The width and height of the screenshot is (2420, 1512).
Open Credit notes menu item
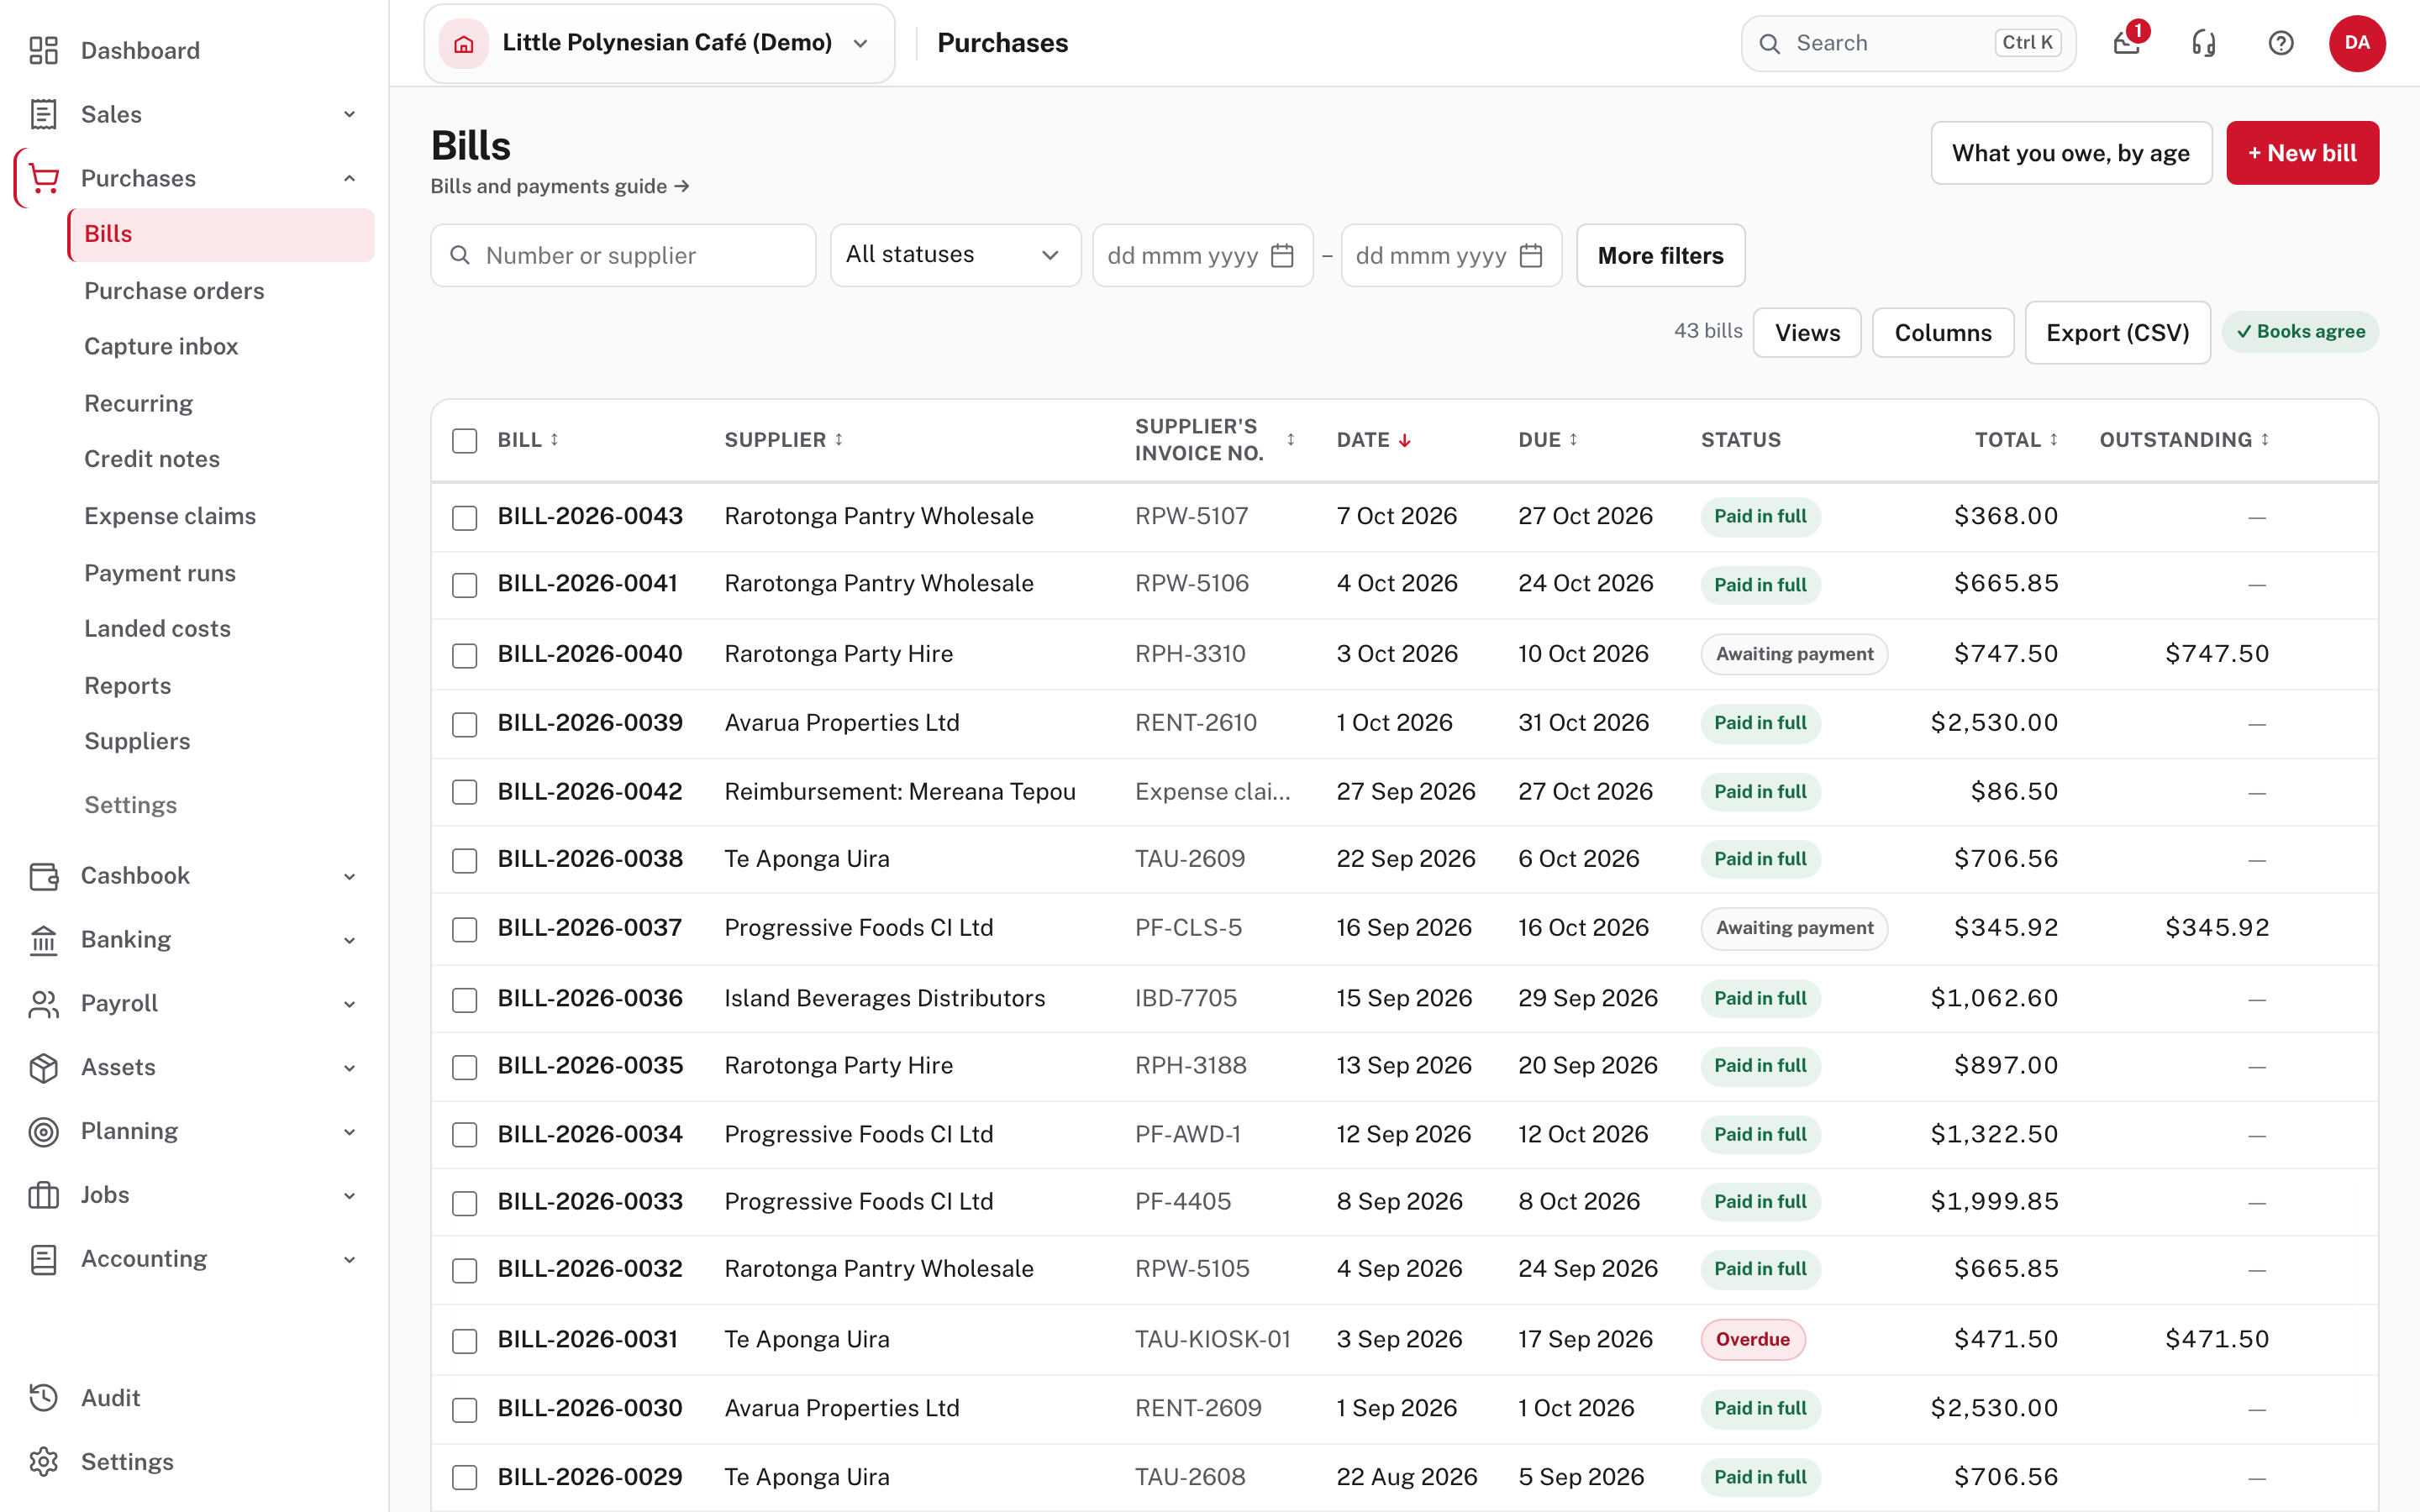click(152, 459)
